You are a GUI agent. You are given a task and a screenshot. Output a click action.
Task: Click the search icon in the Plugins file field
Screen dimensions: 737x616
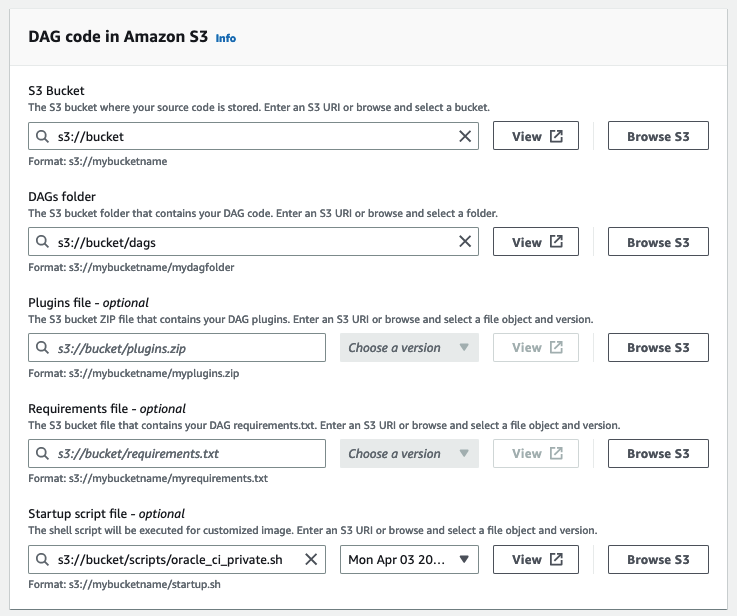[42, 348]
